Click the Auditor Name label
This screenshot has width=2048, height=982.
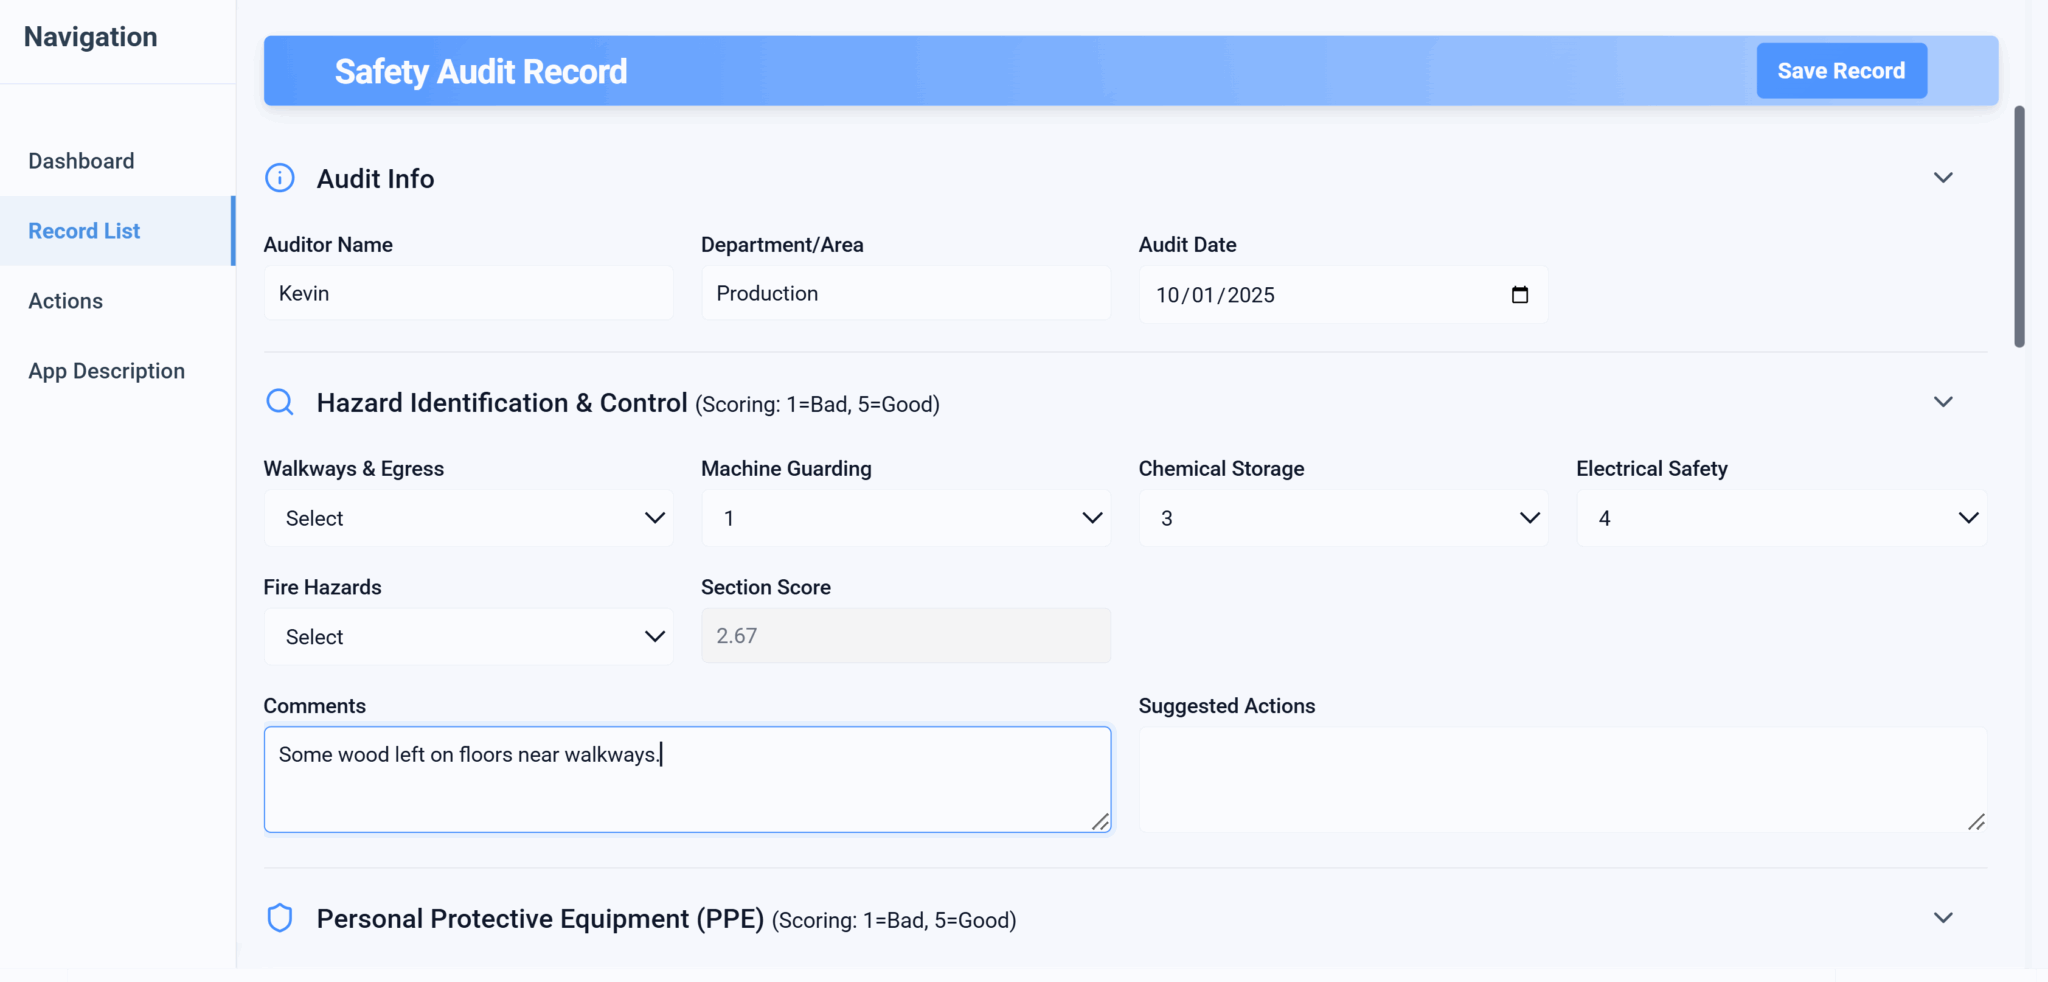click(x=328, y=244)
